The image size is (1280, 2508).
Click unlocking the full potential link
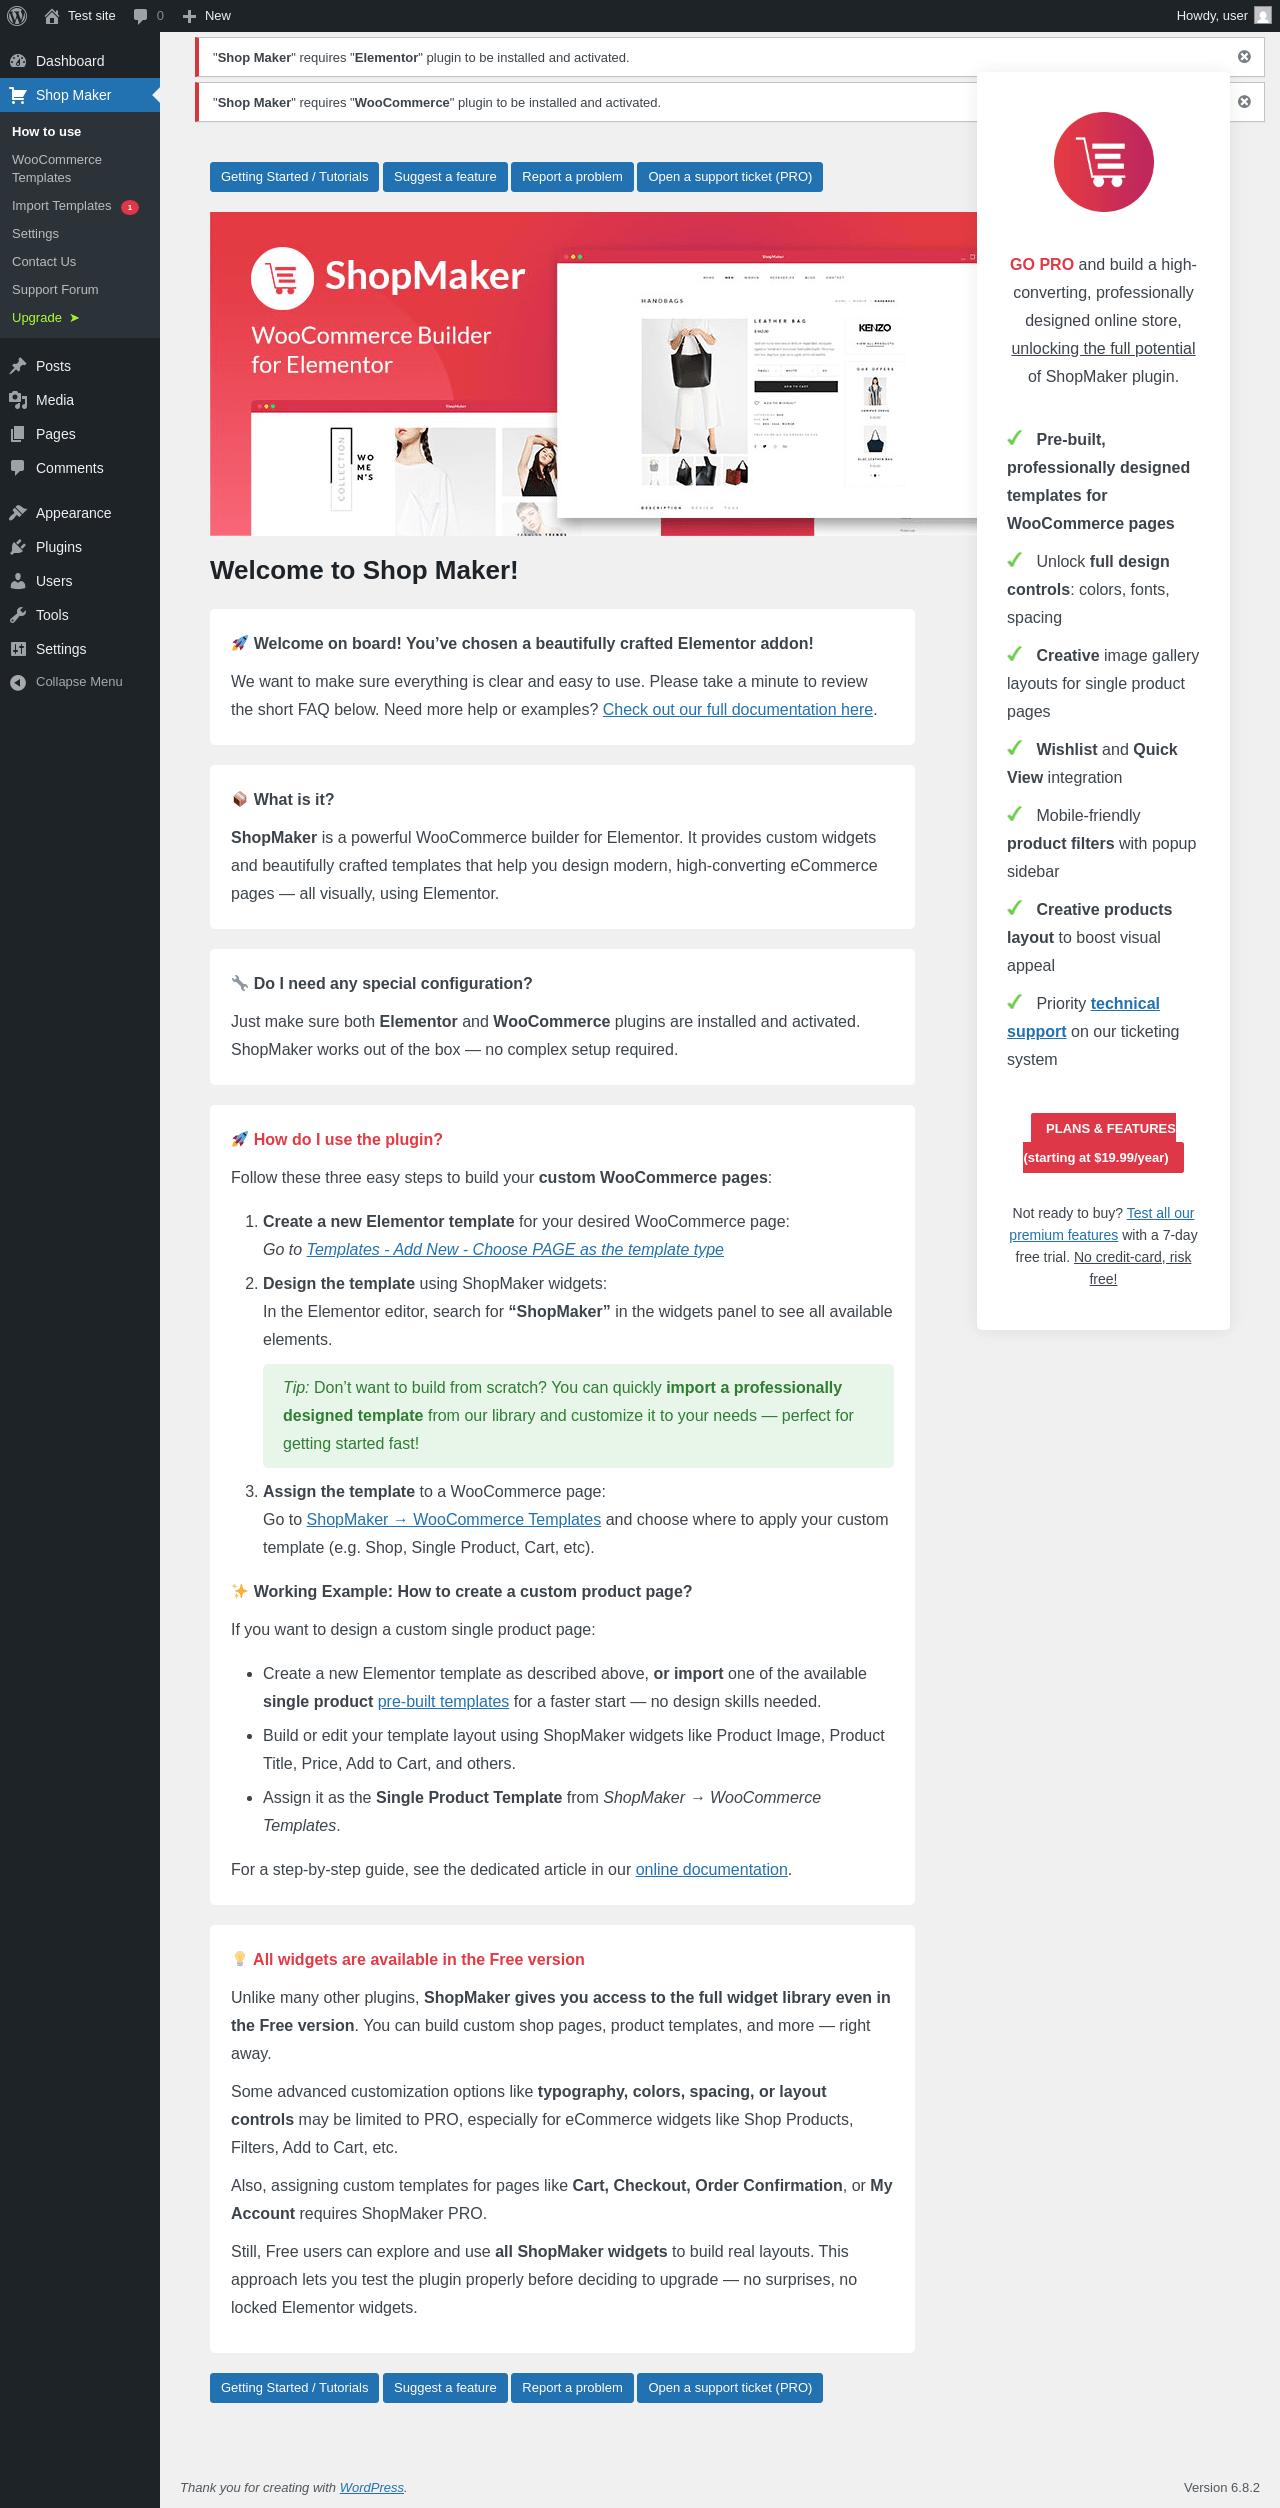pyautogui.click(x=1103, y=349)
